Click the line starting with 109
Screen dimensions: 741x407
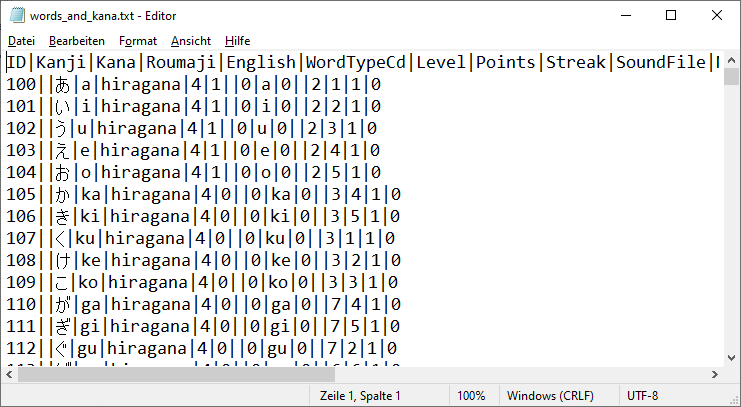202,282
